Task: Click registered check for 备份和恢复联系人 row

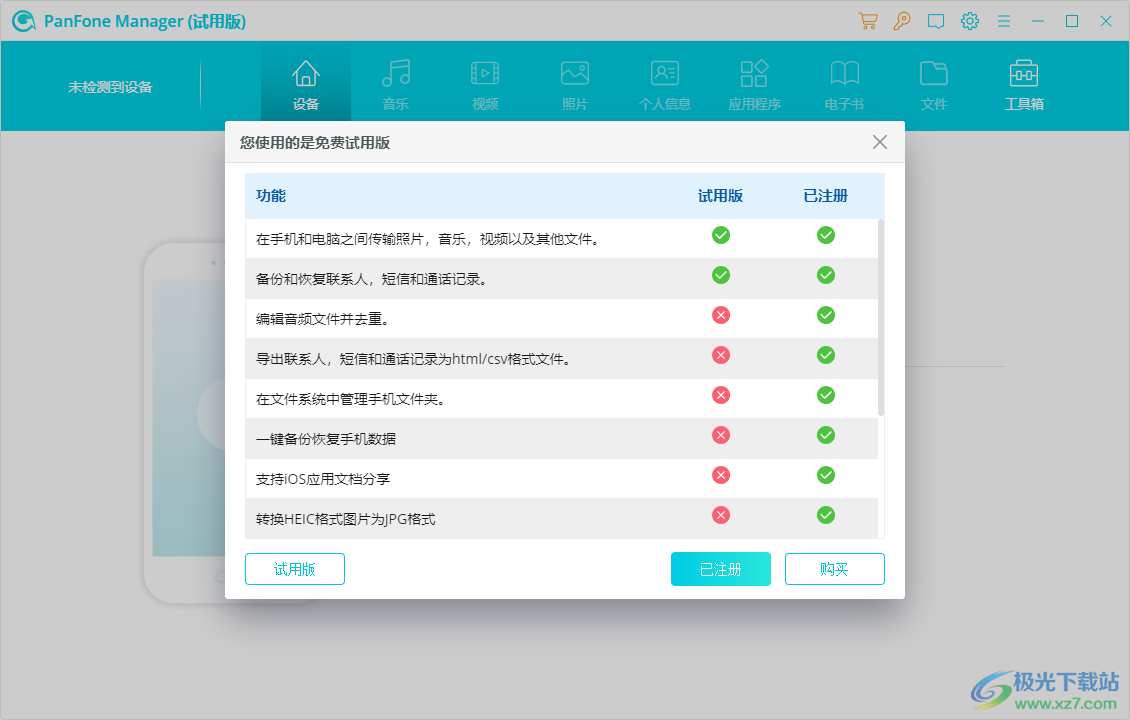Action: click(826, 275)
